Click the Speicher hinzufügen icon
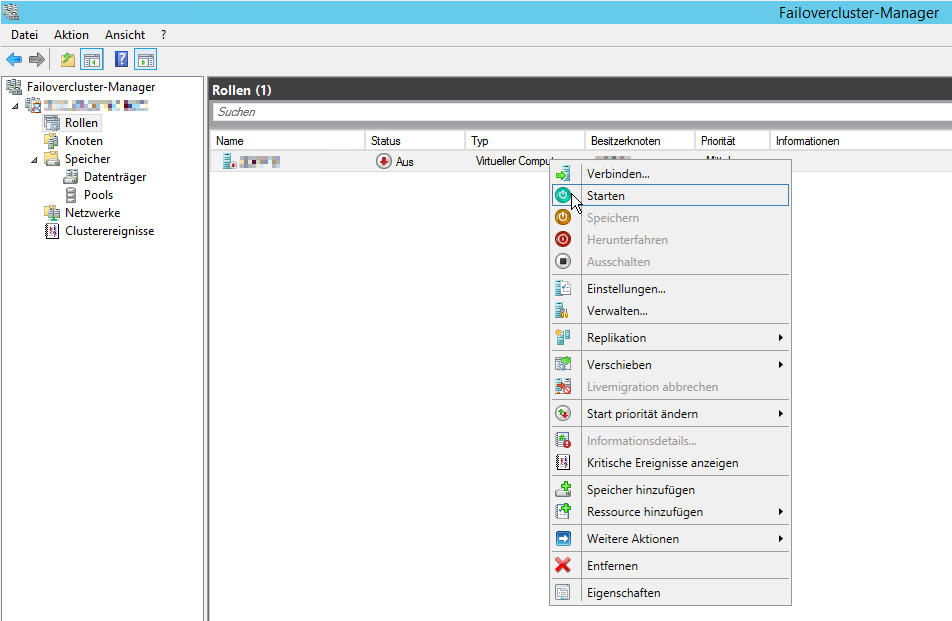 [x=563, y=490]
